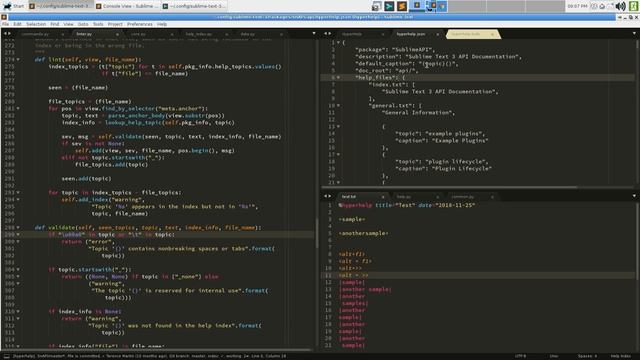The height and width of the screenshot is (360, 640).
Task: Switch to the Console View window in the taskbar
Action: coord(127,6)
